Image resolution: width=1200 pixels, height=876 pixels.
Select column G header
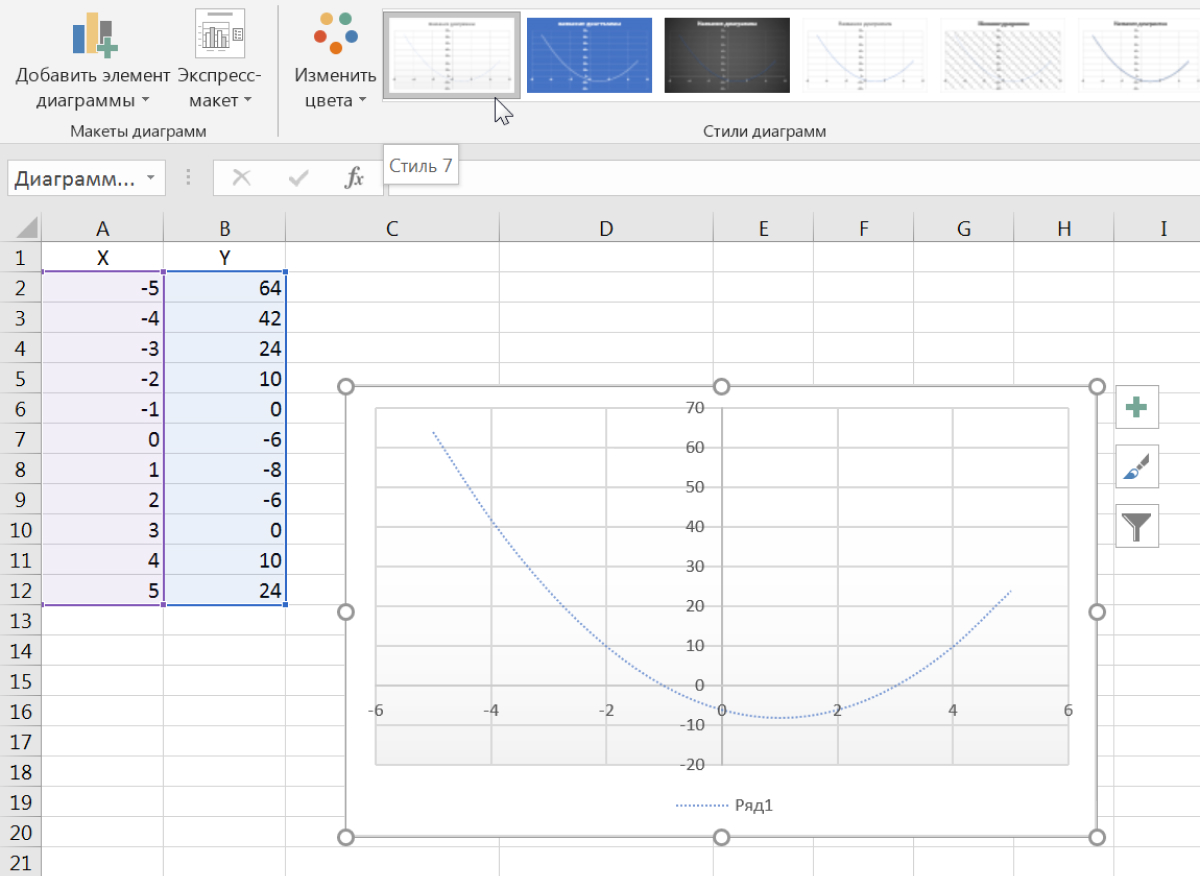click(x=963, y=228)
